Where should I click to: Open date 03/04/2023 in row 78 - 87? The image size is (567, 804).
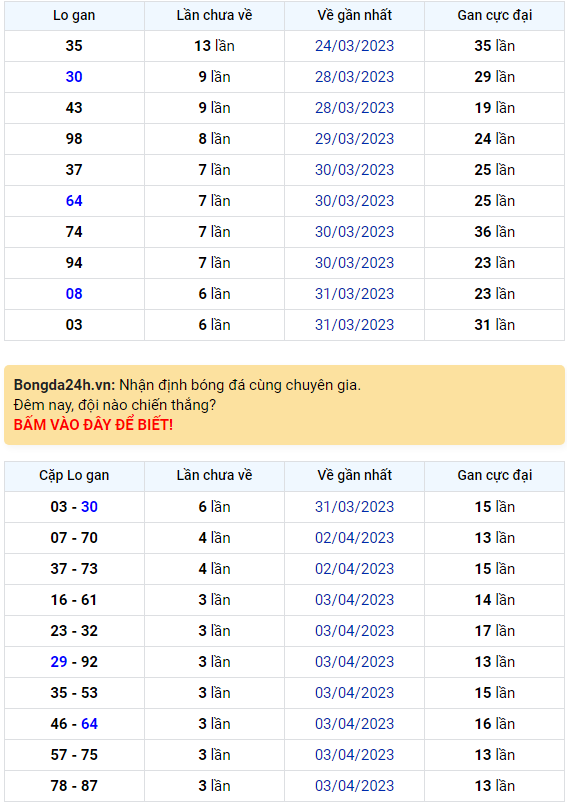354,786
